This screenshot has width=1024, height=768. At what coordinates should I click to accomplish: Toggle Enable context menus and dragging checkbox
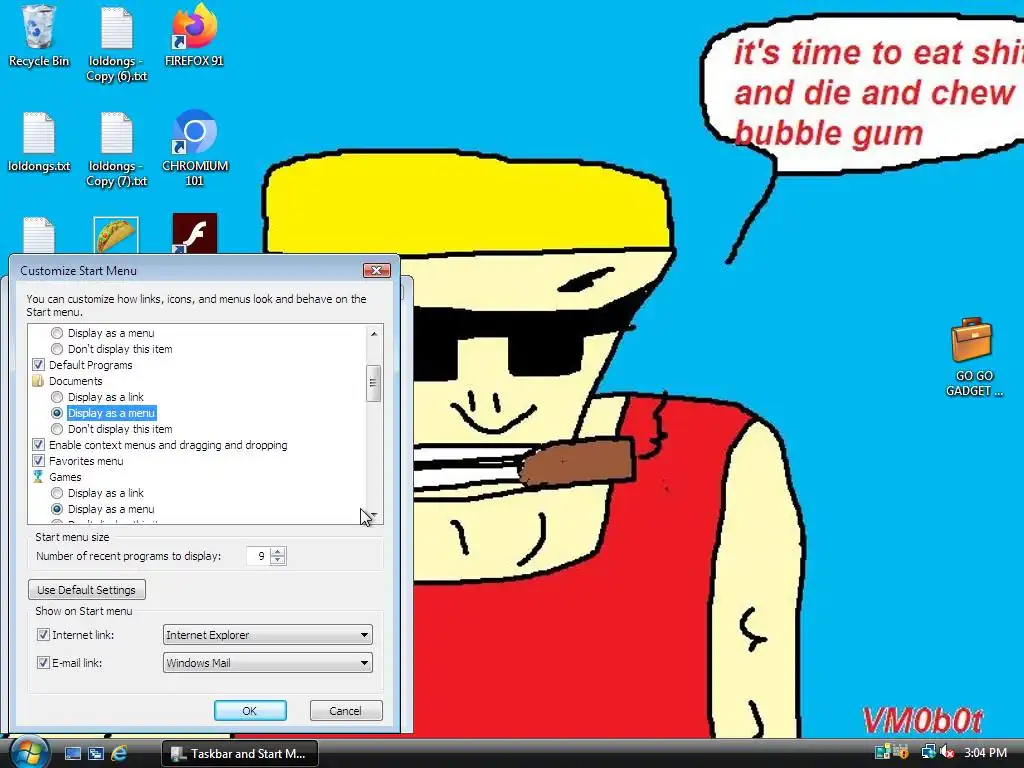coord(39,445)
